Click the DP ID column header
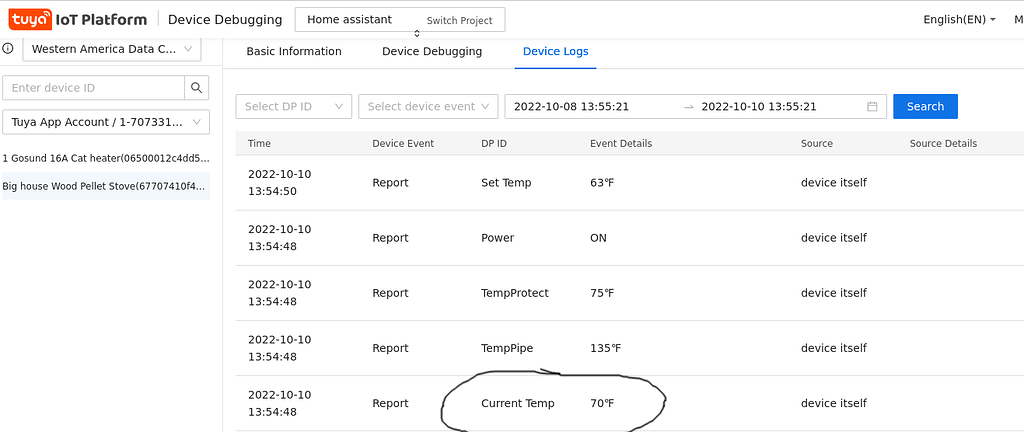The image size is (1024, 432). [494, 144]
